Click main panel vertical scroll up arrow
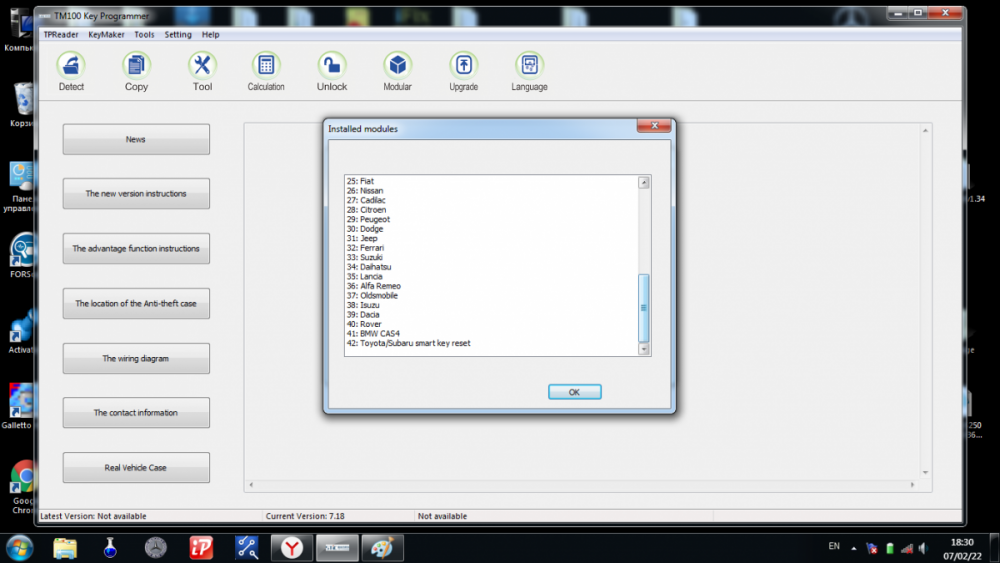Screen dimensions: 1000x563 pos(925,131)
